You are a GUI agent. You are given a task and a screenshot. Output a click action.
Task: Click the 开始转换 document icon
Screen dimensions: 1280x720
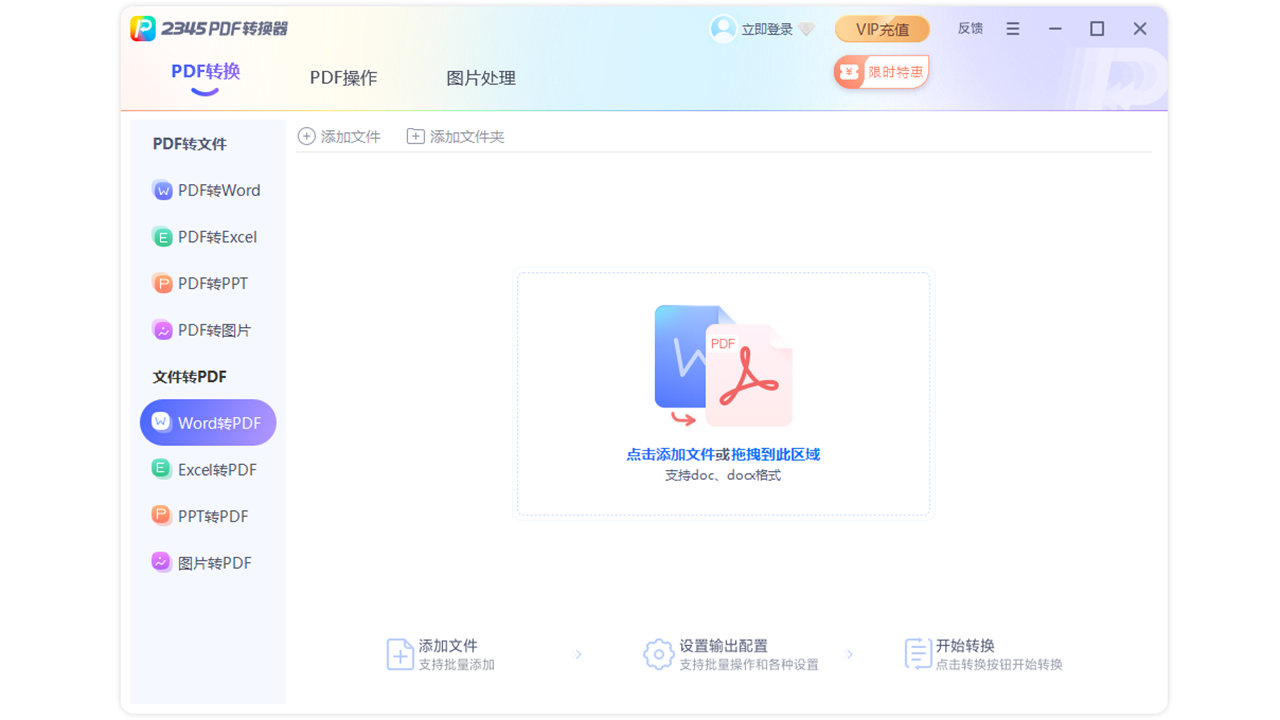pyautogui.click(x=918, y=654)
